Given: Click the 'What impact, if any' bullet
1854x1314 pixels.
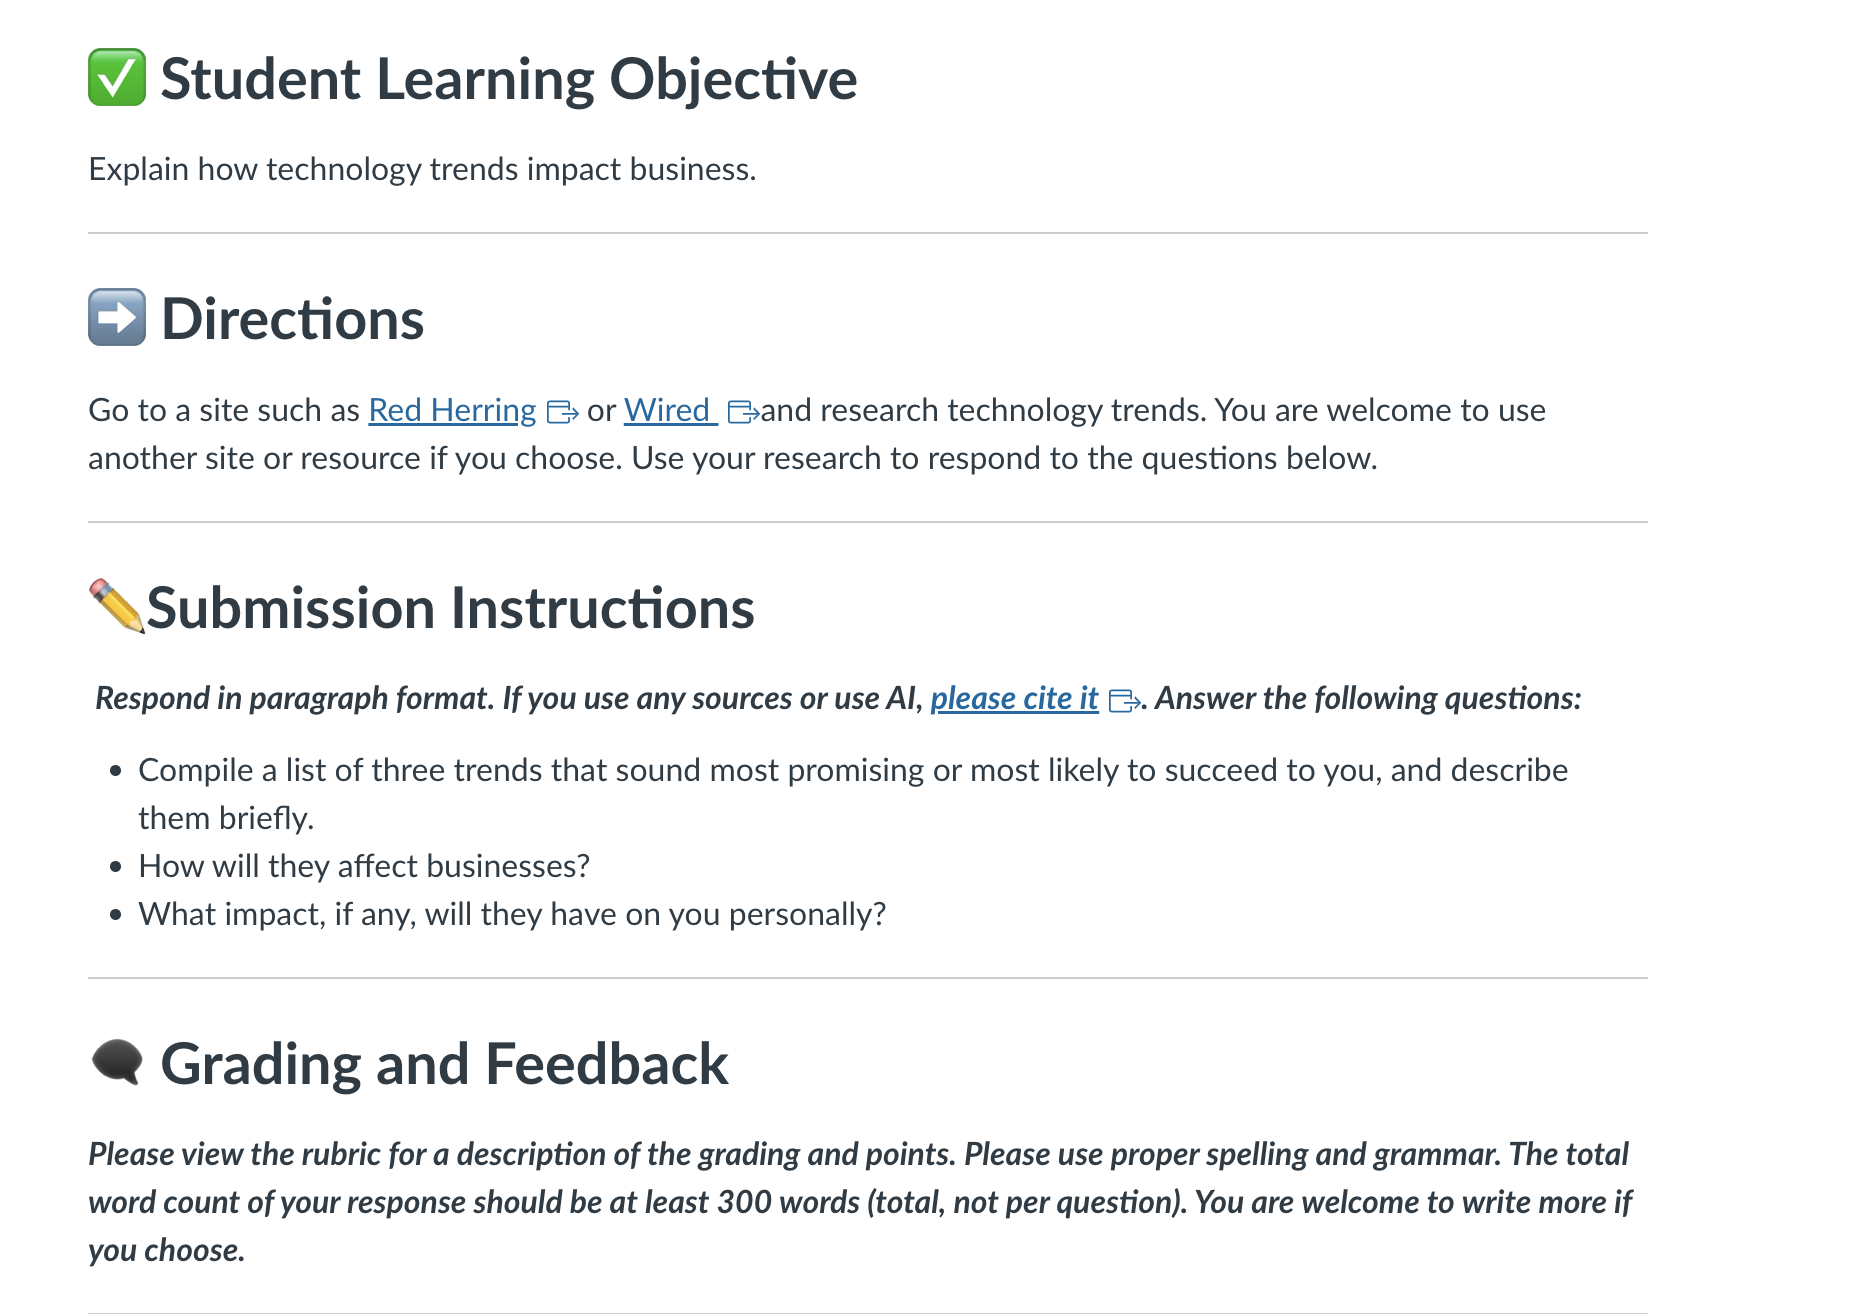Looking at the screenshot, I should (512, 914).
